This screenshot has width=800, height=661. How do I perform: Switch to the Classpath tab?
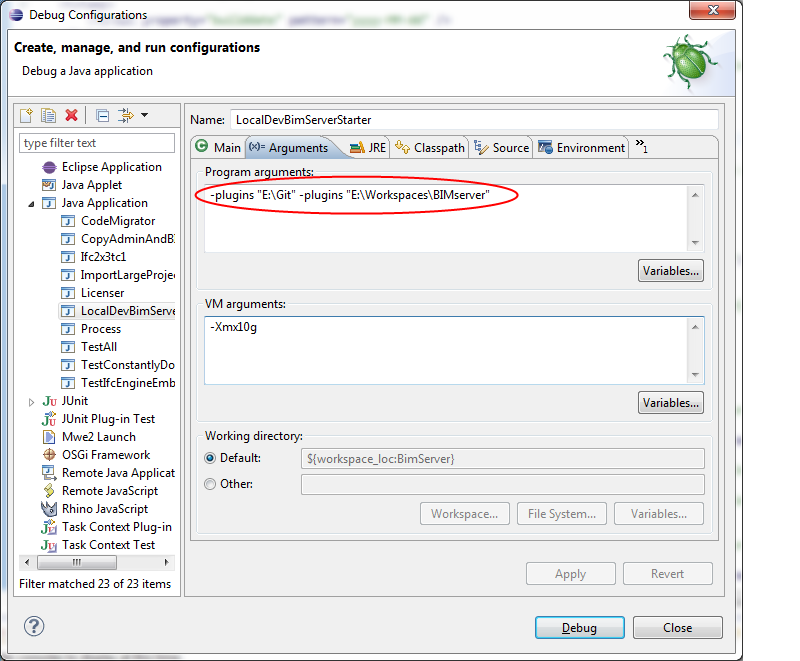pos(430,147)
